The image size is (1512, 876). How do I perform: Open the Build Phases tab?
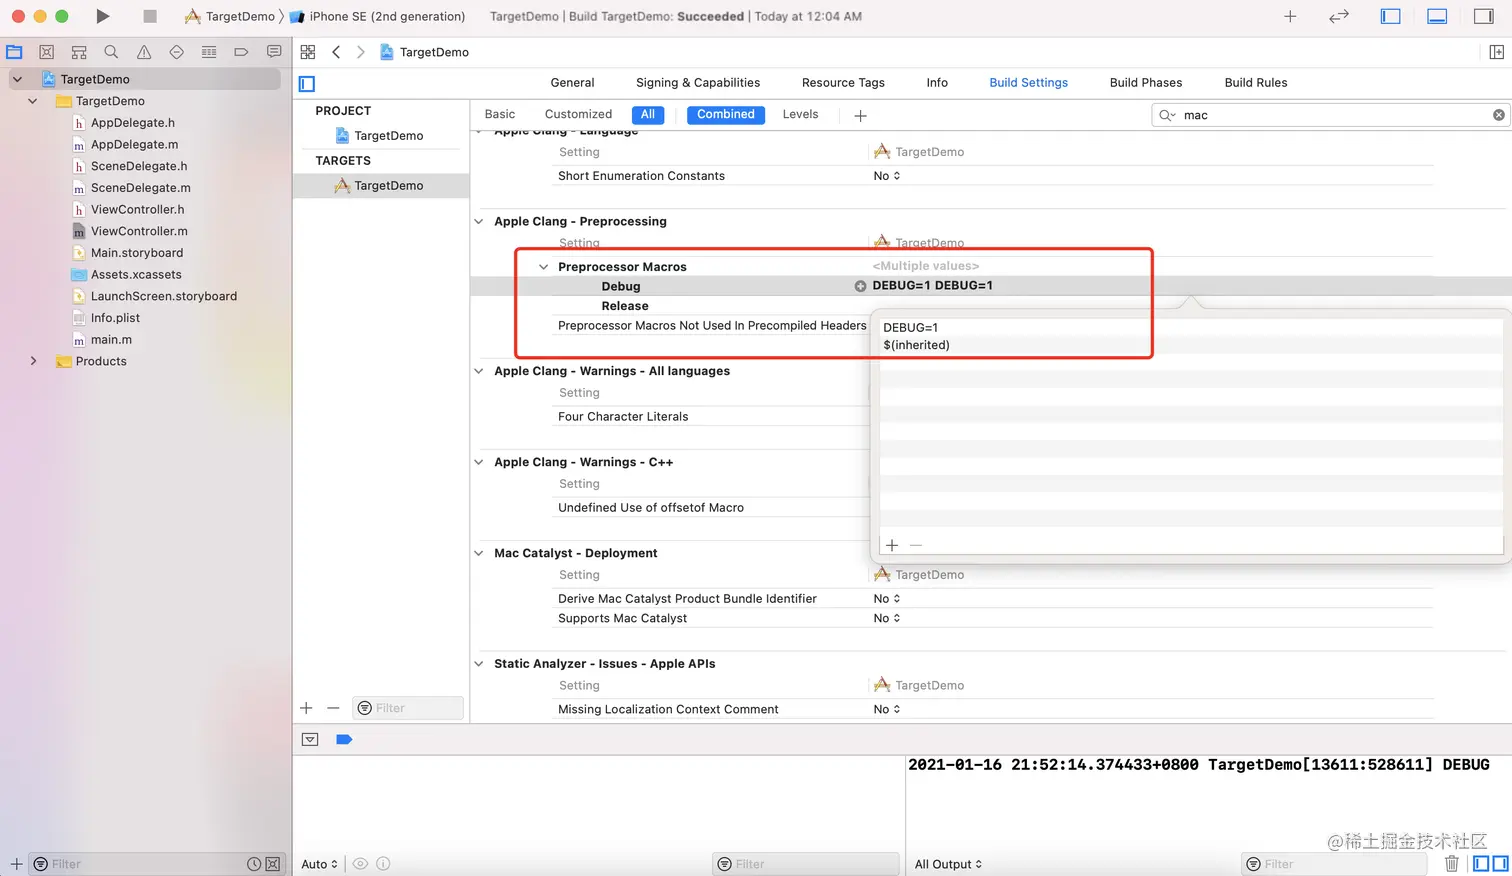tap(1146, 83)
